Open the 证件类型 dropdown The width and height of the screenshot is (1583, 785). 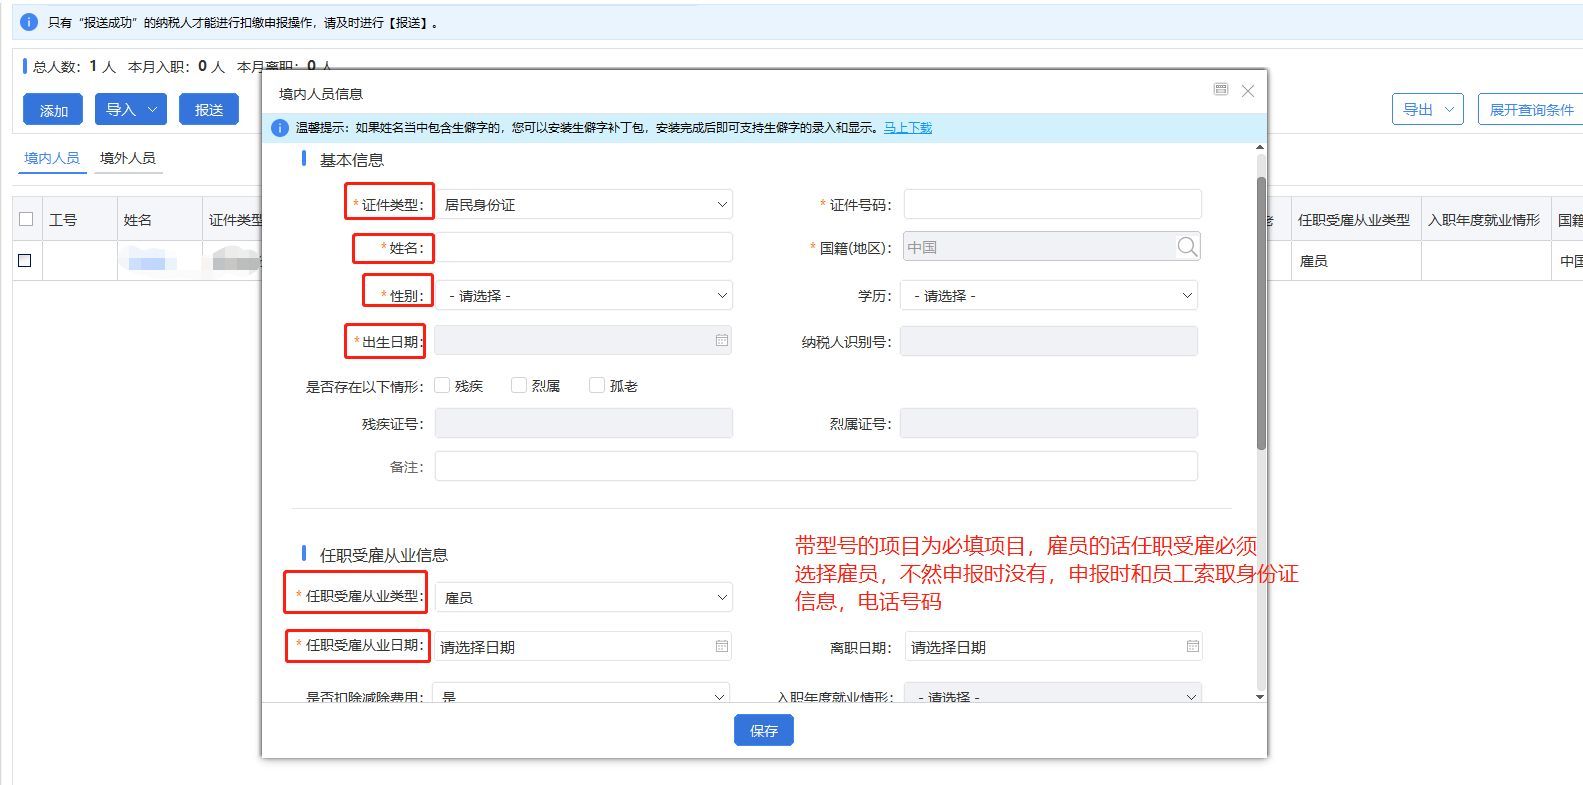coord(584,205)
